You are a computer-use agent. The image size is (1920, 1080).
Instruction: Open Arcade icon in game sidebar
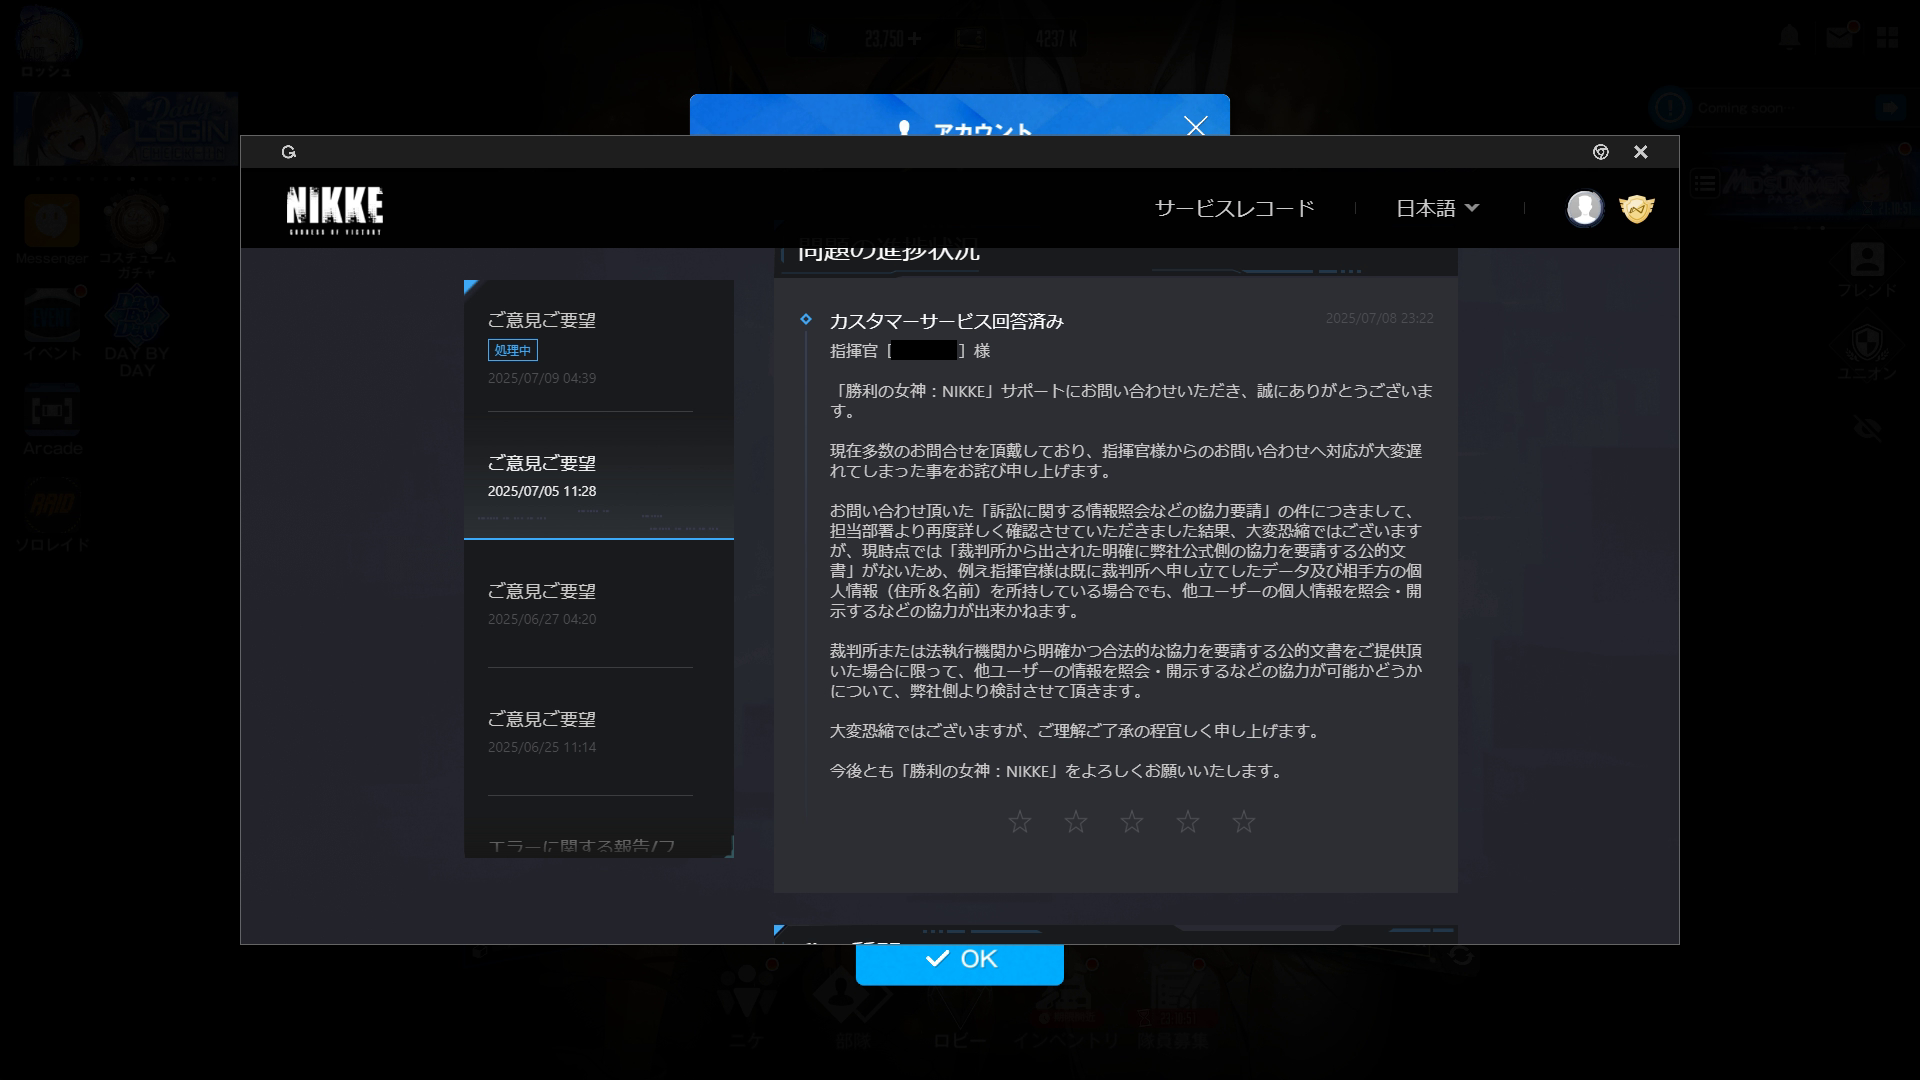coord(52,420)
